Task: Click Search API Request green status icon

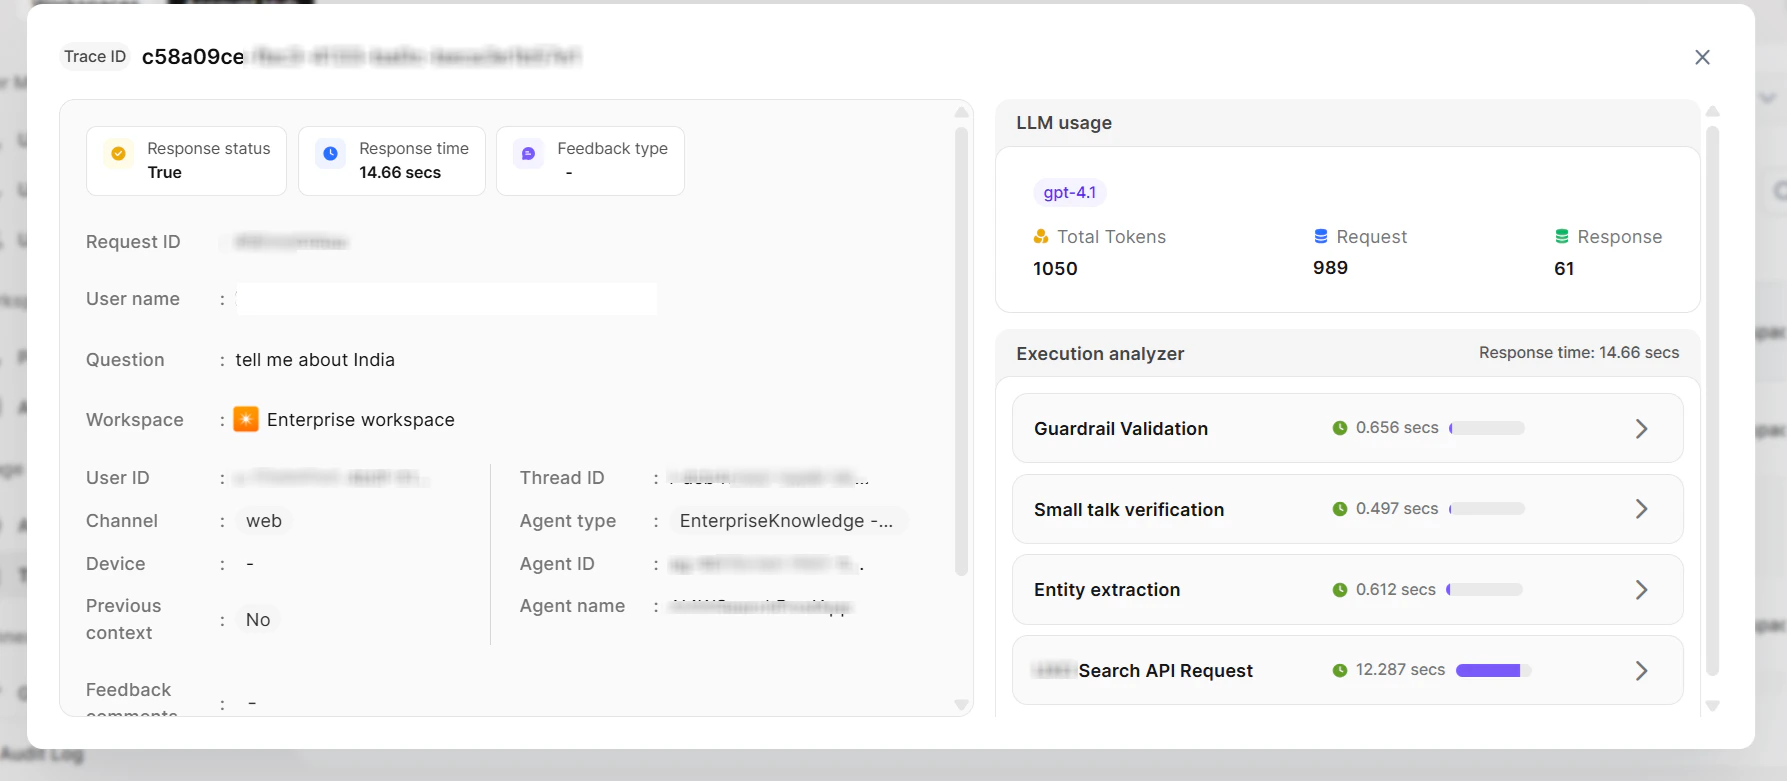Action: coord(1340,670)
